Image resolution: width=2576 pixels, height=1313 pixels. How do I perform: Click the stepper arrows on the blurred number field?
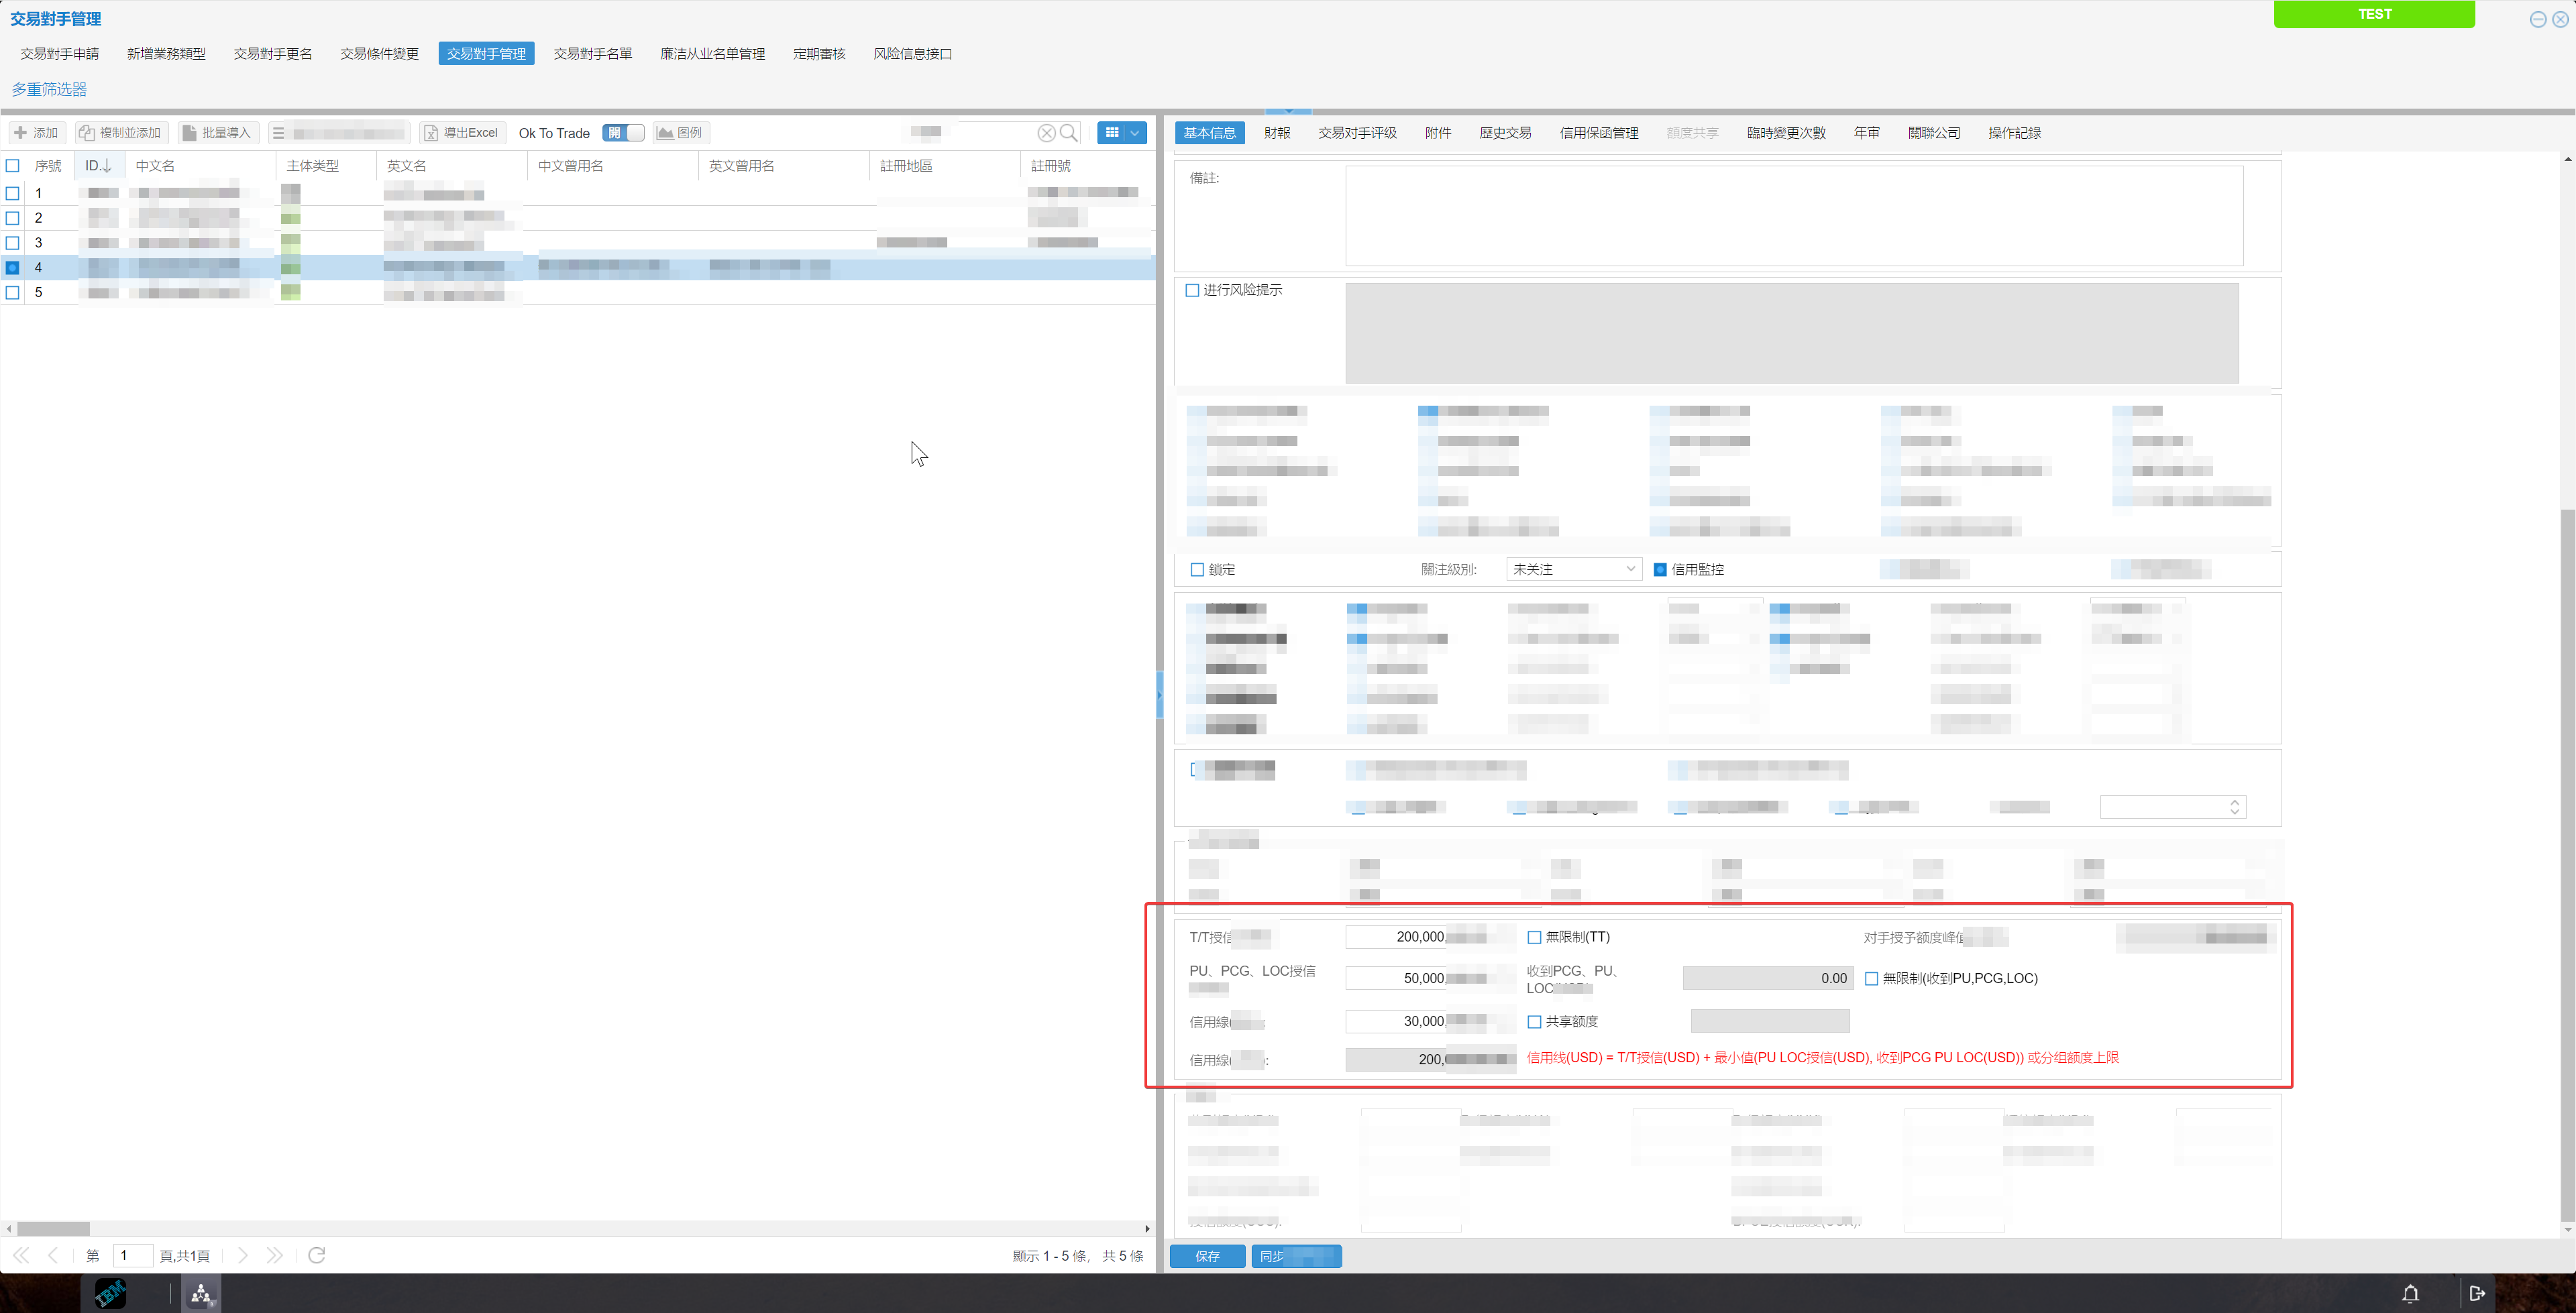(x=2234, y=807)
